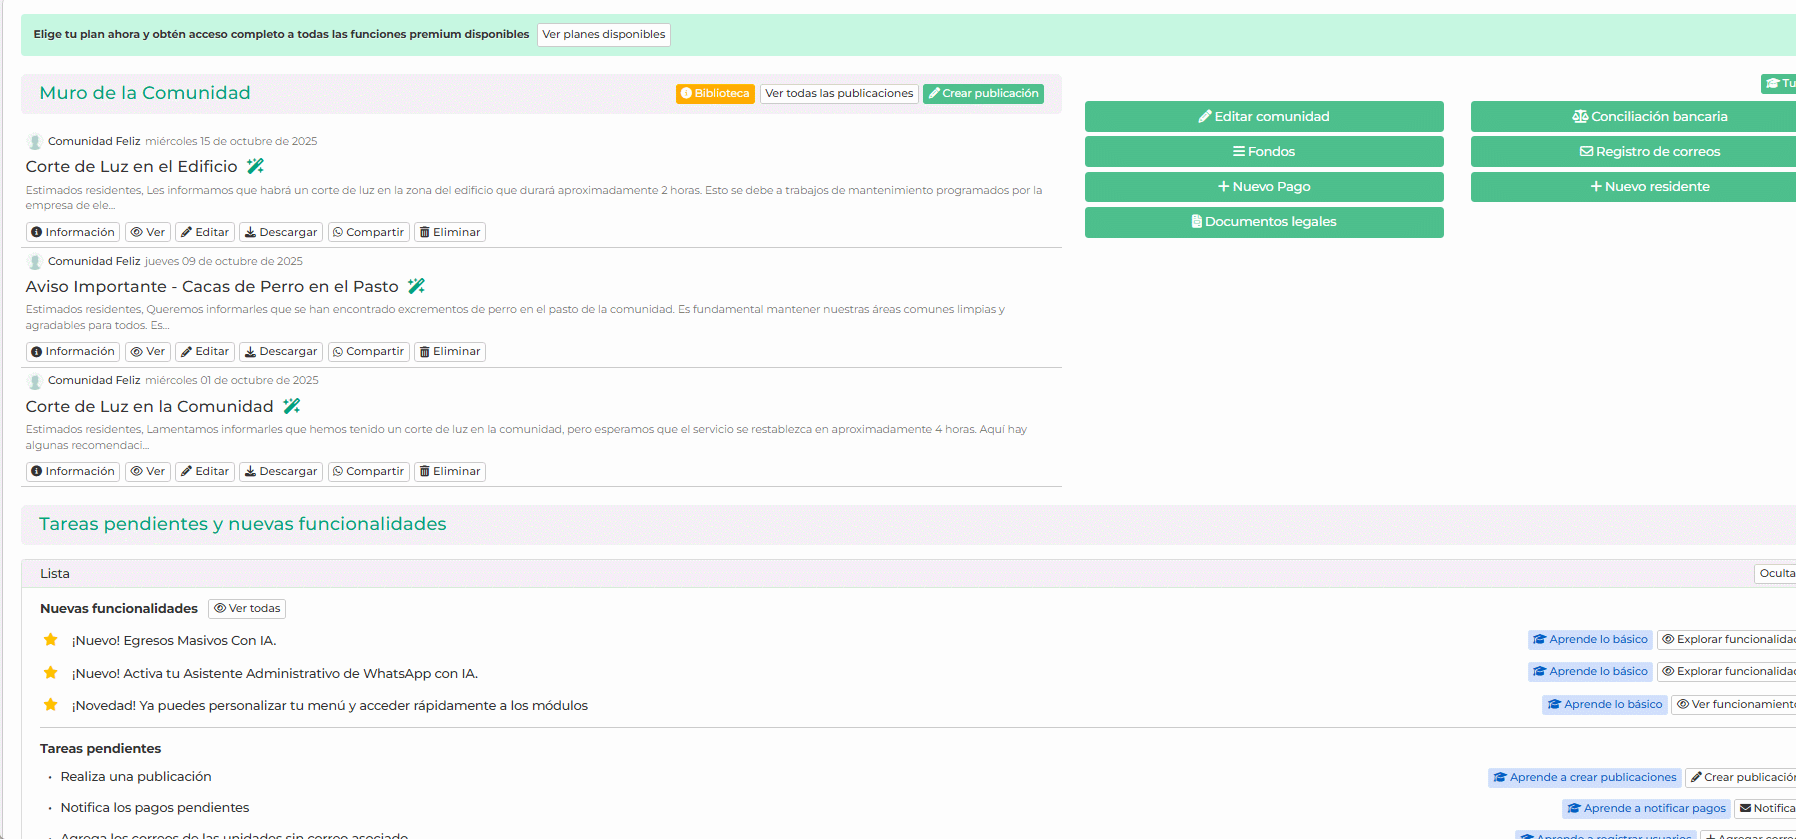Click star icon for Egresos Masivos Con IA

(51, 640)
